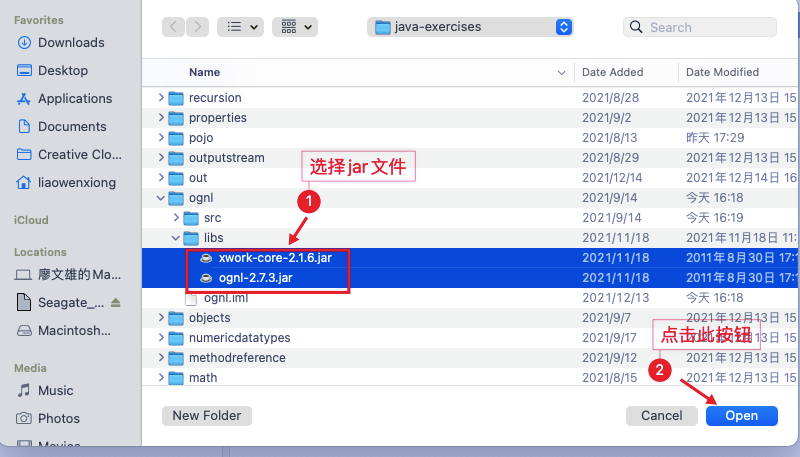This screenshot has width=800, height=457.
Task: Eject the Seagate drive
Action: click(116, 302)
